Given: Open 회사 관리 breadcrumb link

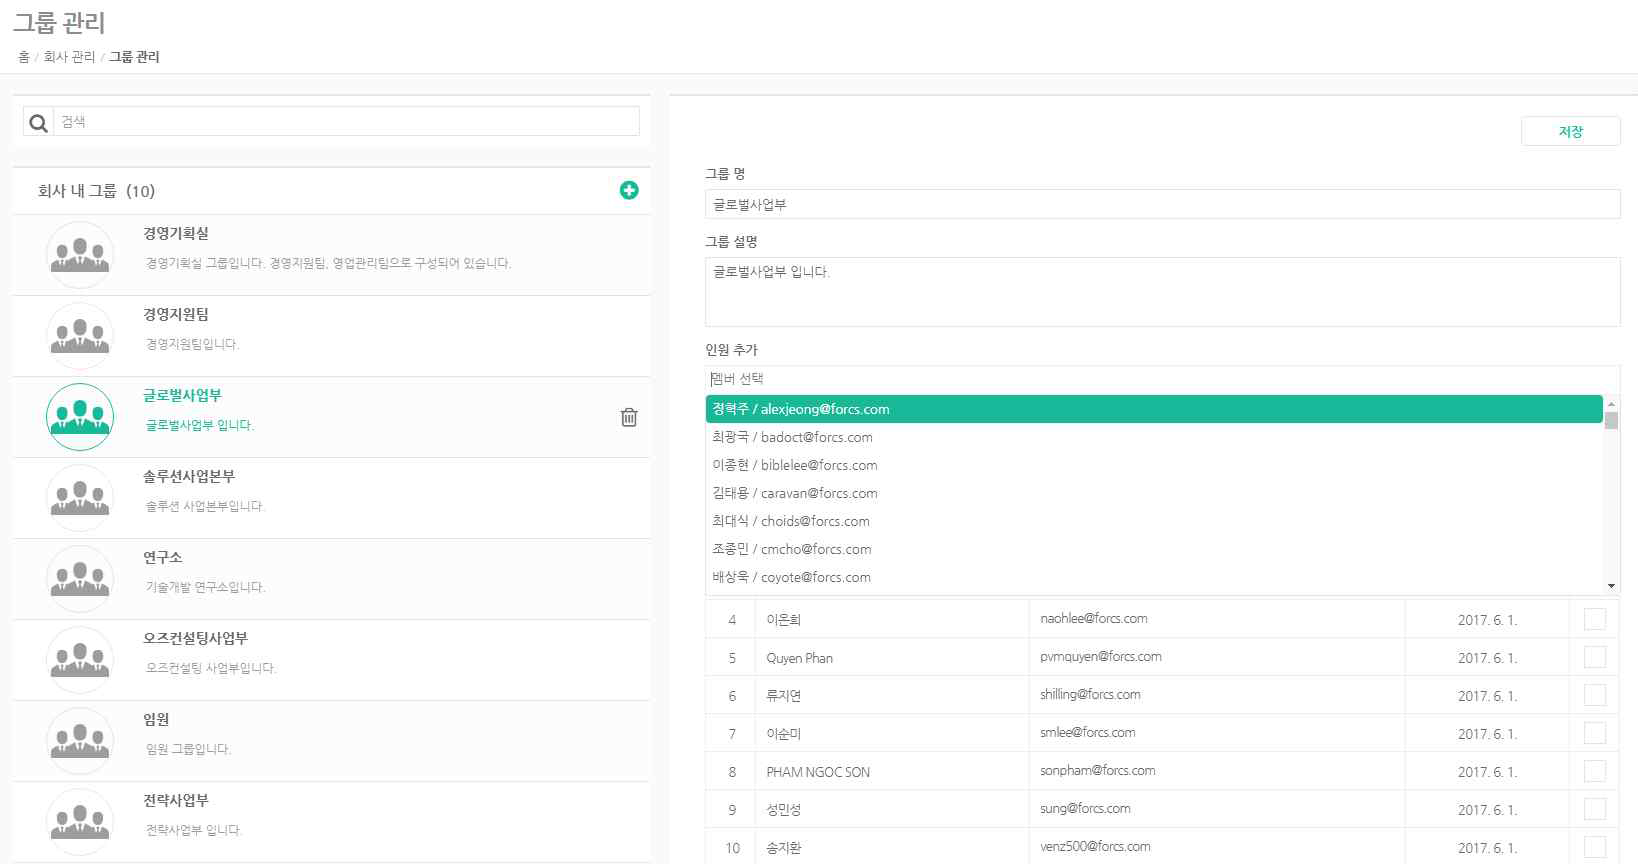Looking at the screenshot, I should click(69, 57).
